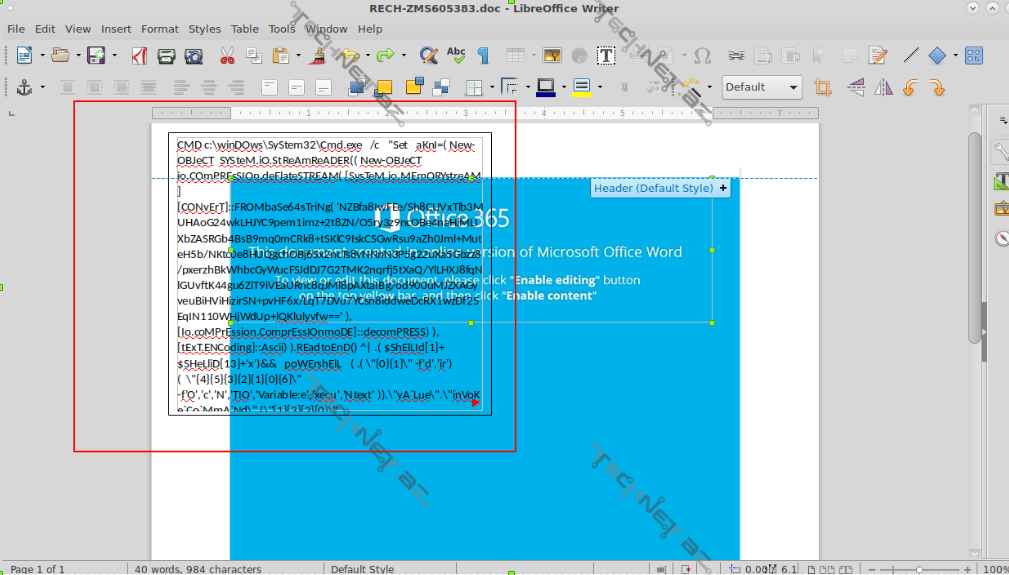
Task: Expand the Open folder dropdown arrow
Action: pyautogui.click(x=77, y=56)
